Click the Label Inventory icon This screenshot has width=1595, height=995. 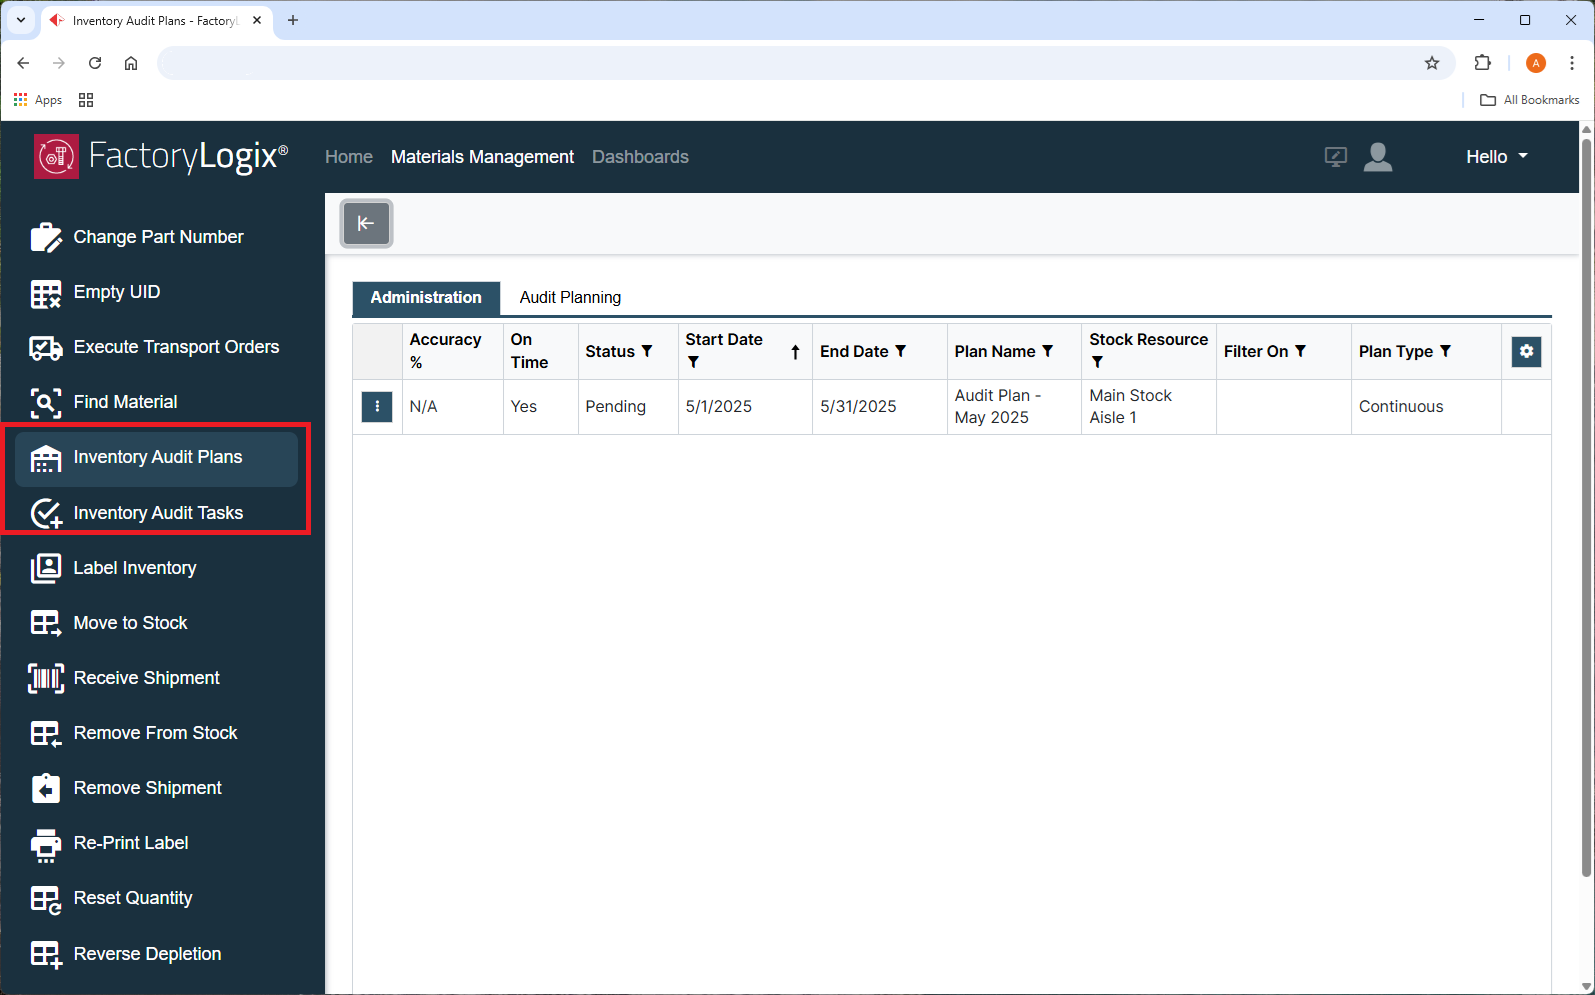pos(46,568)
